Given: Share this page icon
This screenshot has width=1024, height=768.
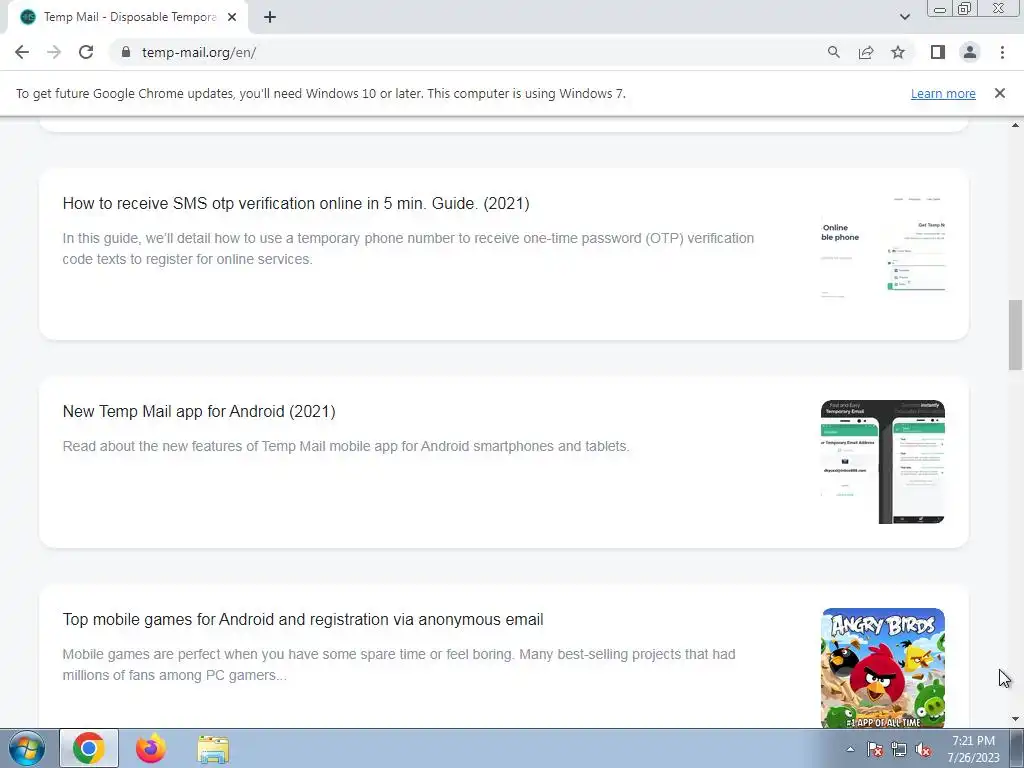Looking at the screenshot, I should click(x=866, y=52).
